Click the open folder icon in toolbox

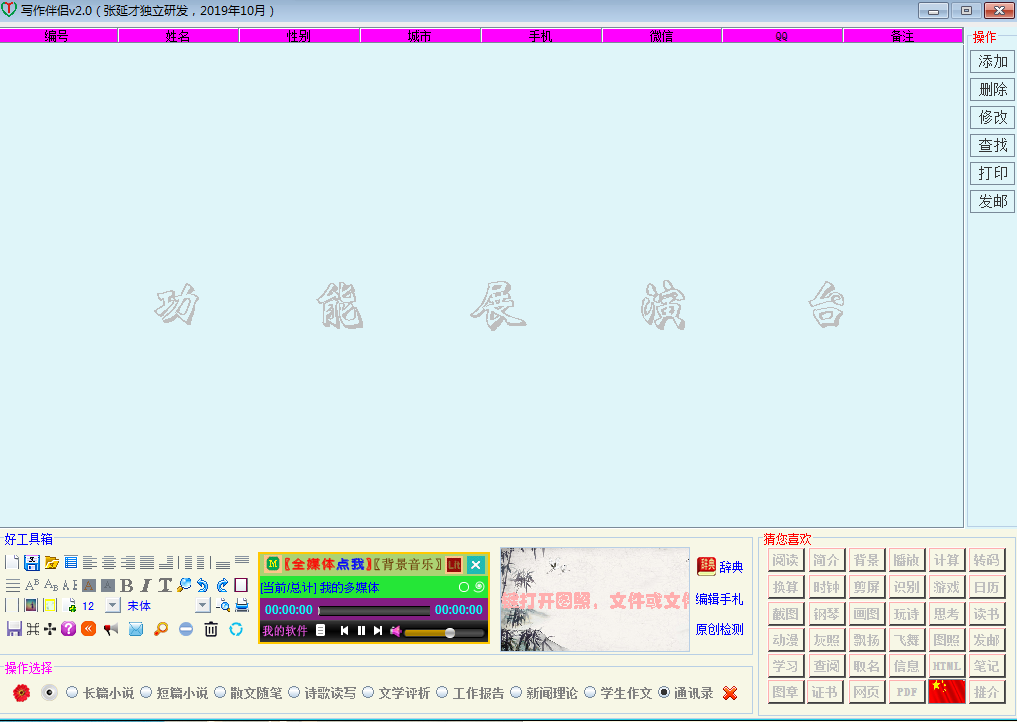coord(51,563)
